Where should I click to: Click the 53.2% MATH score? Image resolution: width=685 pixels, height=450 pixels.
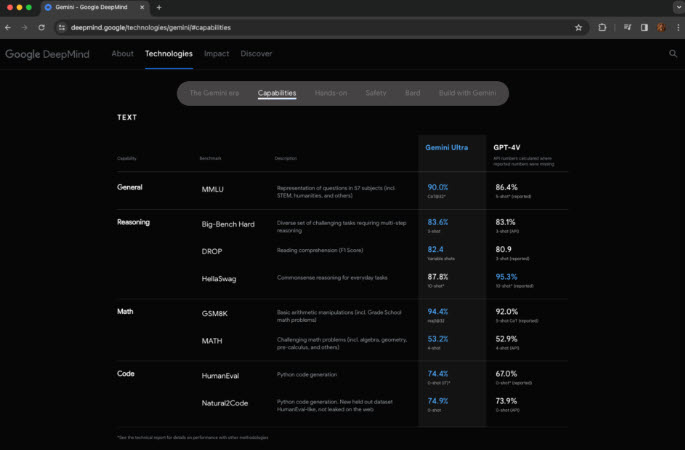(438, 339)
